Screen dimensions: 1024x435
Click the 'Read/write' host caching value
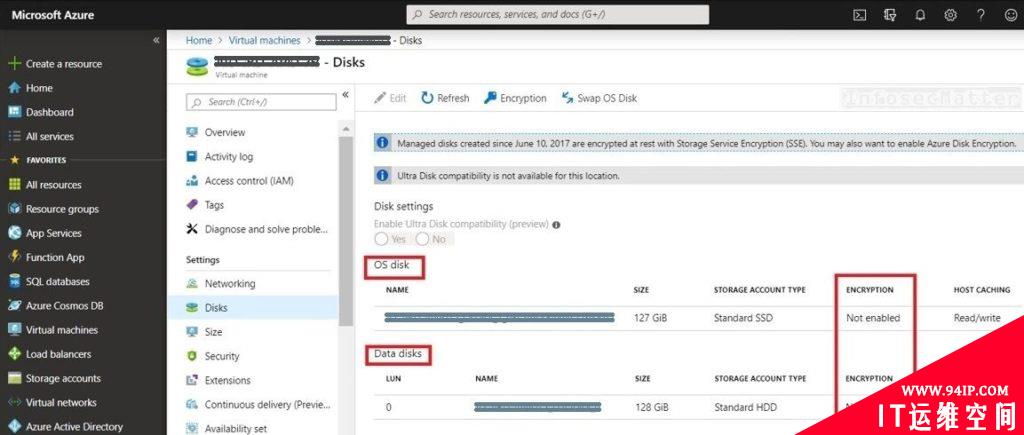(x=977, y=318)
